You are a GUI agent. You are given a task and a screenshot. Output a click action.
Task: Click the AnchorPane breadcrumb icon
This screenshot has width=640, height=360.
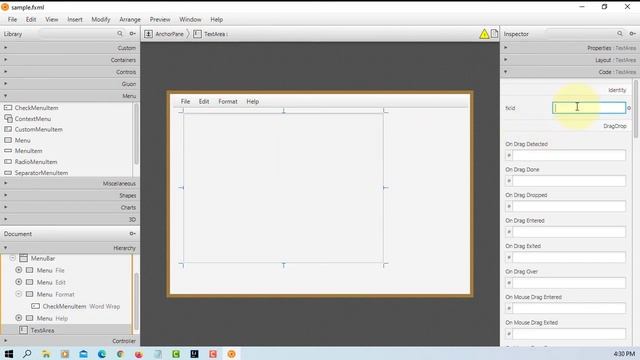[149, 34]
